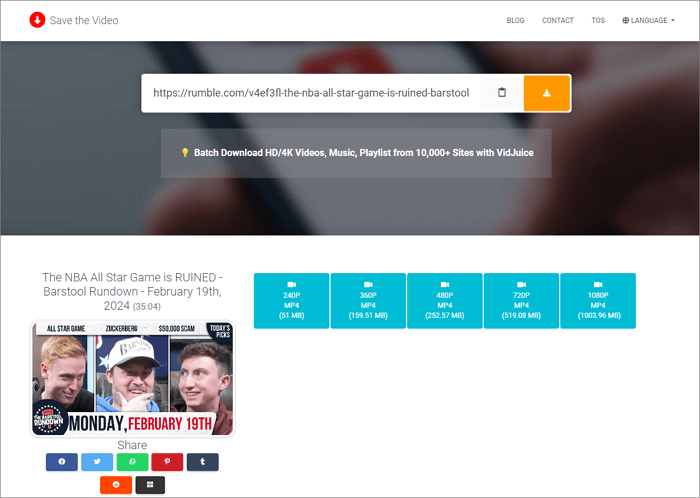Share the video via WhatsApp
The width and height of the screenshot is (700, 498).
coord(132,462)
